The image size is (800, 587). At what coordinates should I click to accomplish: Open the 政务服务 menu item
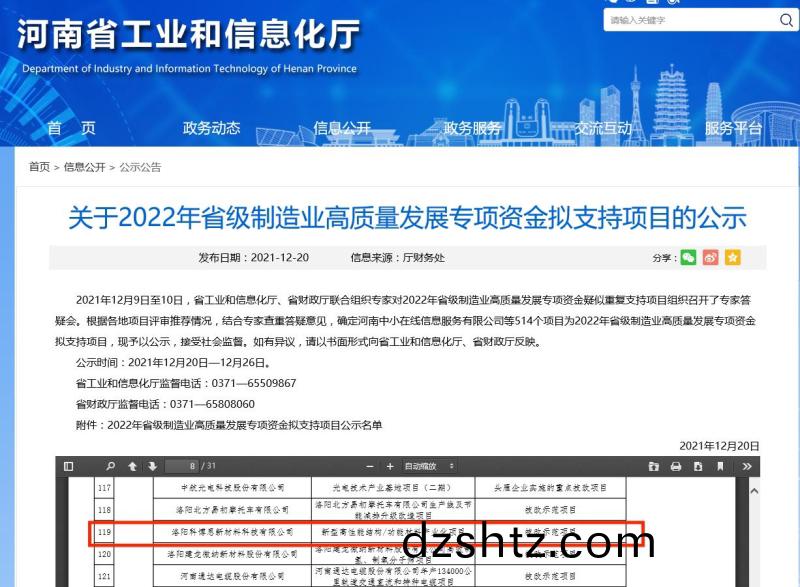(470, 128)
